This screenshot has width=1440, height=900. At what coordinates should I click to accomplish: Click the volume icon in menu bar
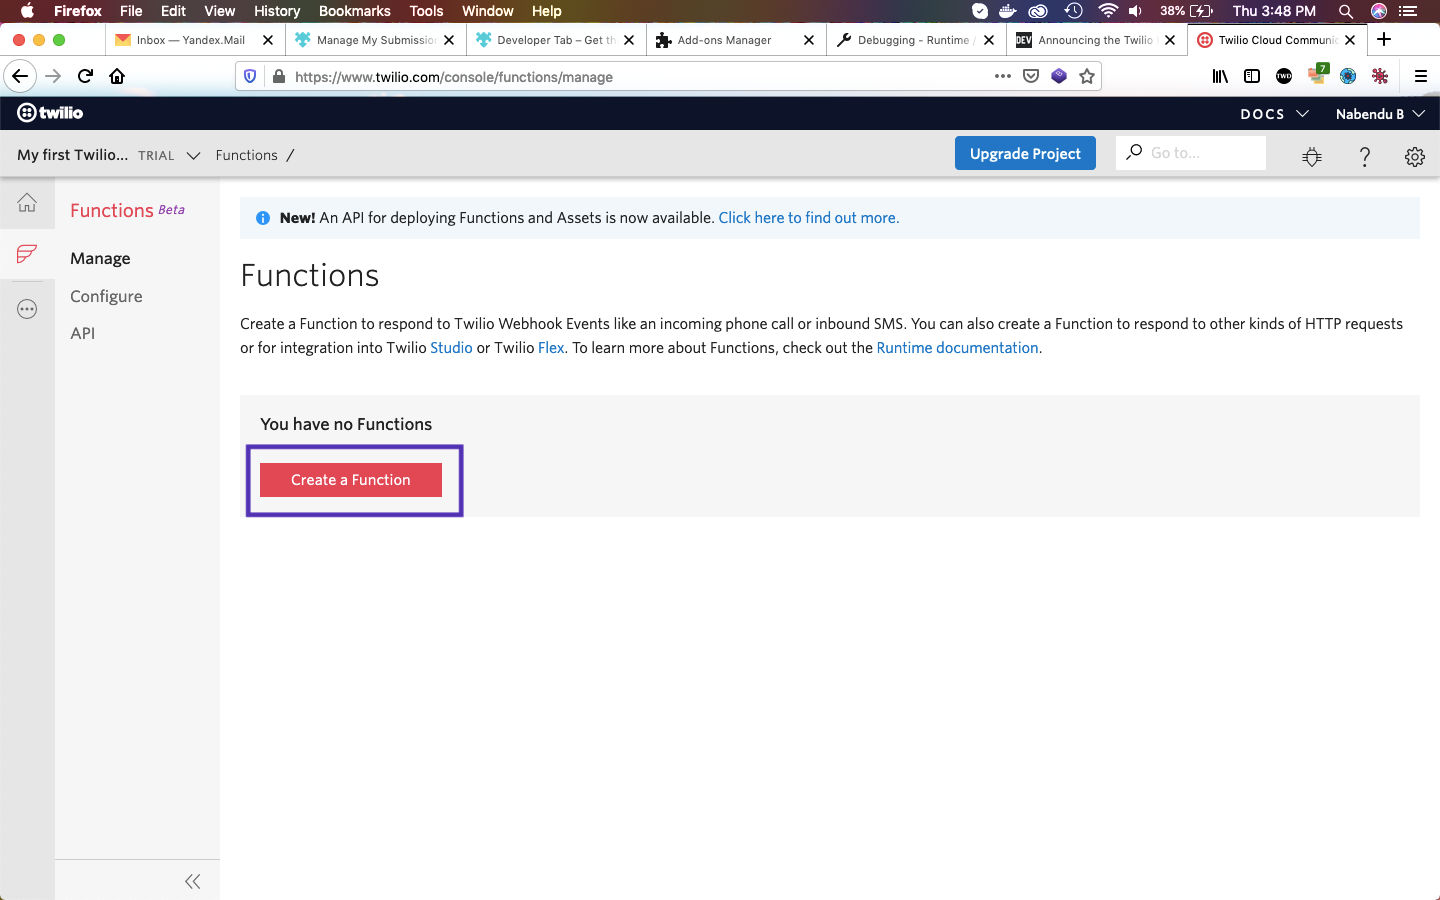point(1135,11)
